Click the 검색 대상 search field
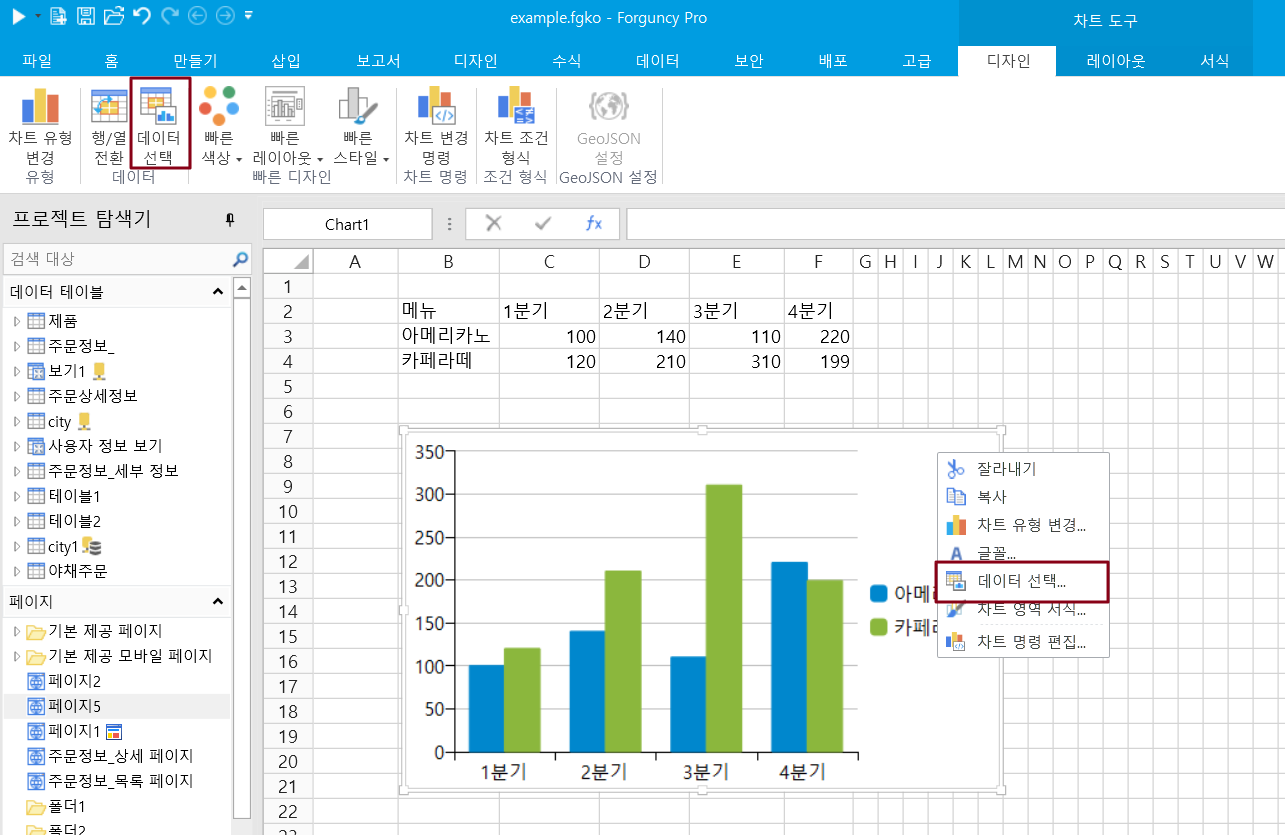The height and width of the screenshot is (835, 1285). click(116, 259)
